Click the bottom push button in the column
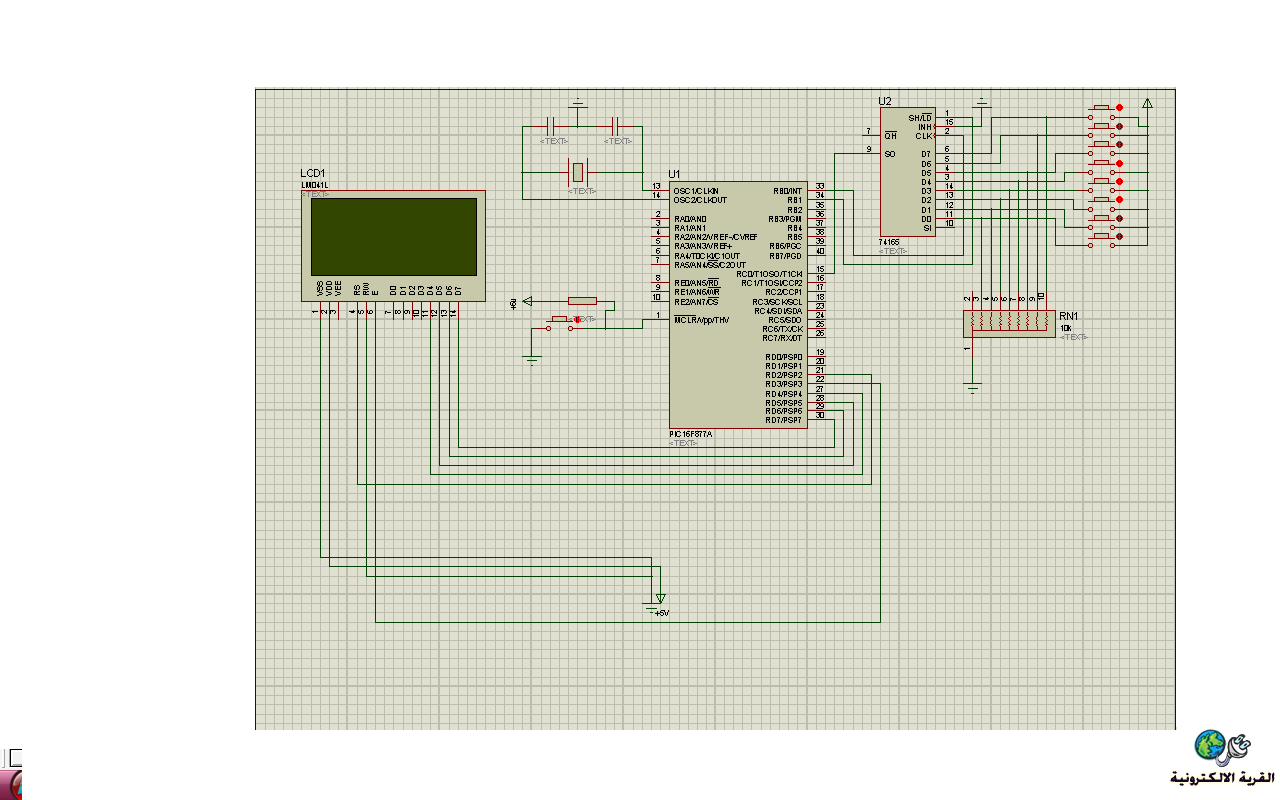This screenshot has height=800, width=1280. coord(1103,239)
